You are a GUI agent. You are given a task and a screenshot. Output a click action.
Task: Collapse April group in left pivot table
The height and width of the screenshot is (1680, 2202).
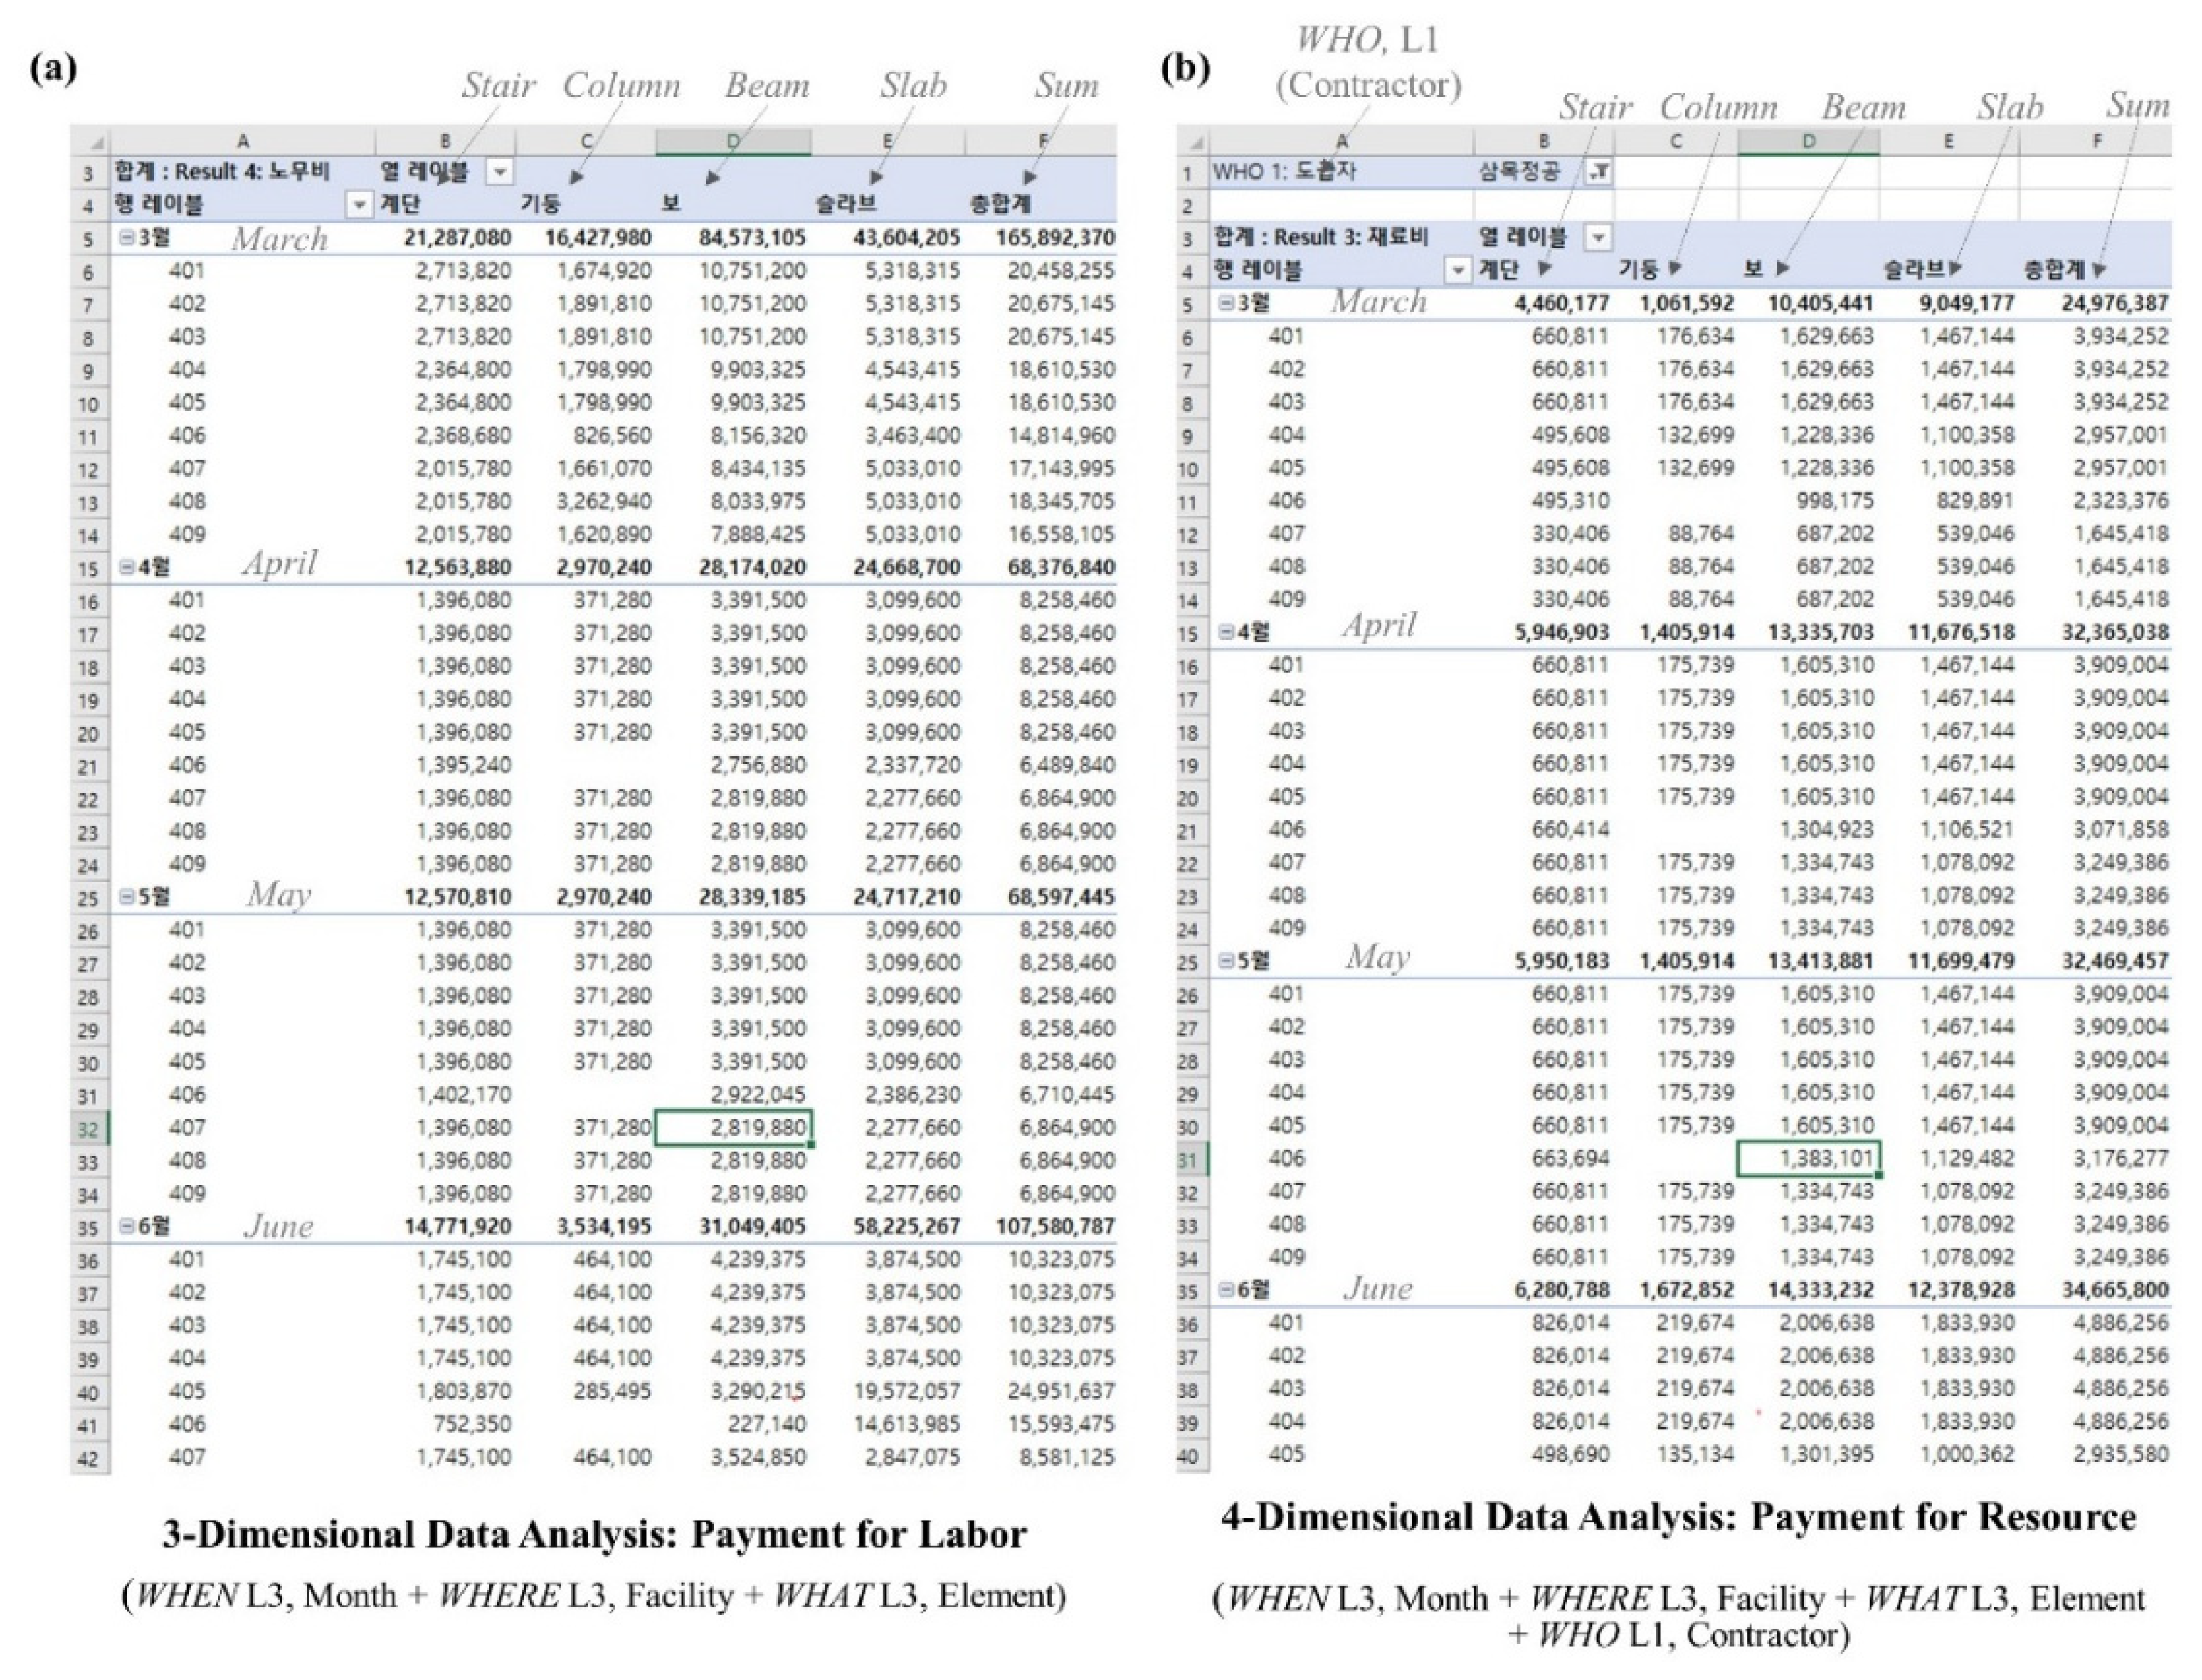(x=128, y=567)
